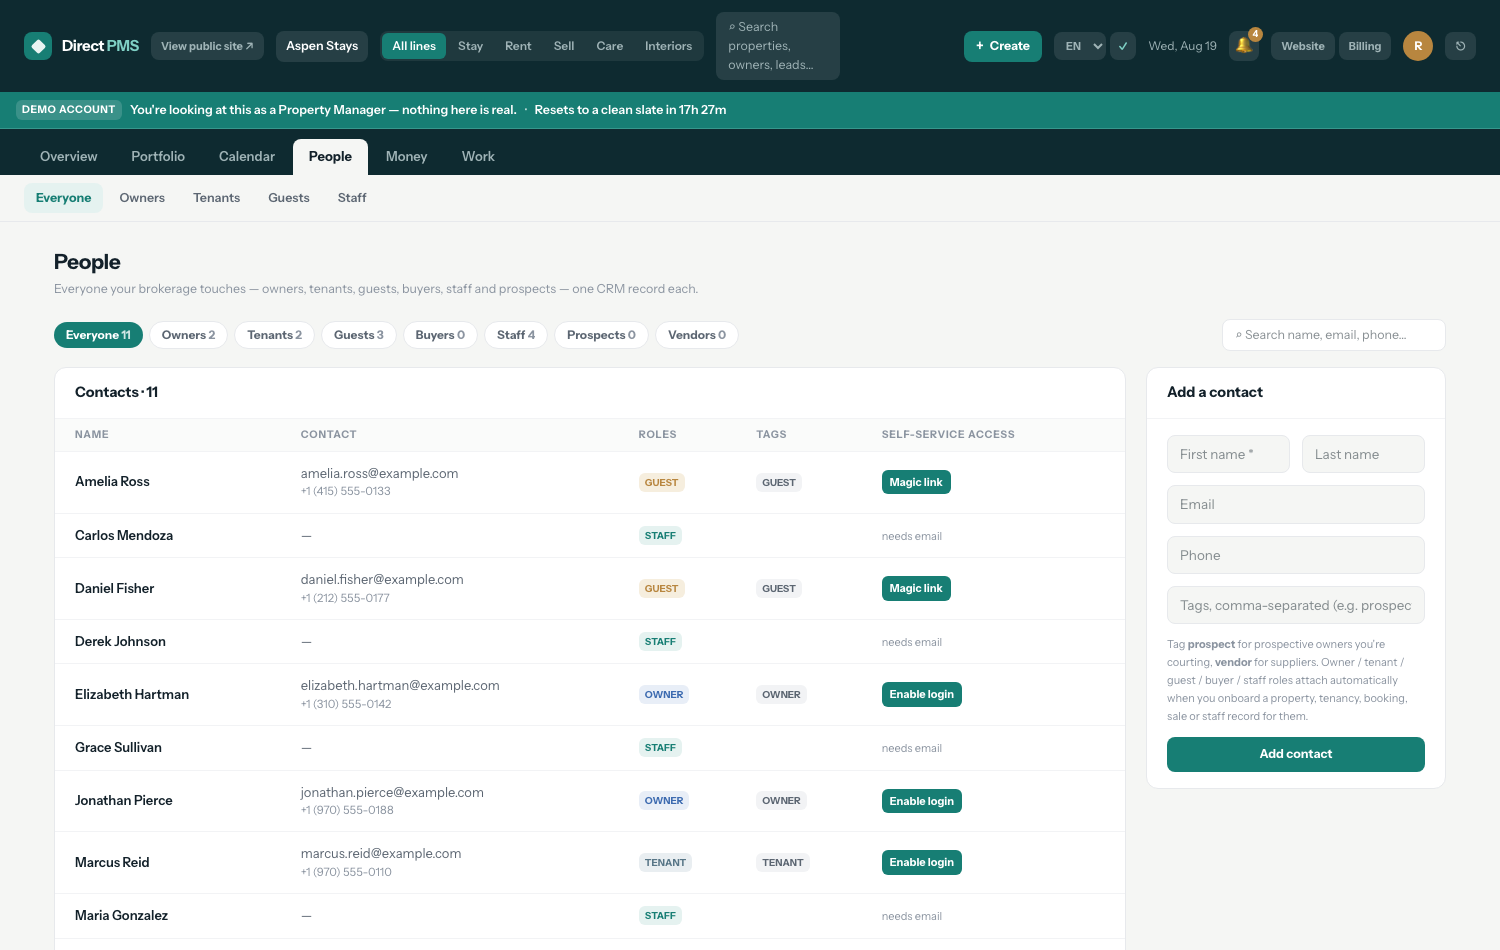Toggle the Guests 3 filter chip
Image resolution: width=1500 pixels, height=950 pixels.
pos(359,335)
